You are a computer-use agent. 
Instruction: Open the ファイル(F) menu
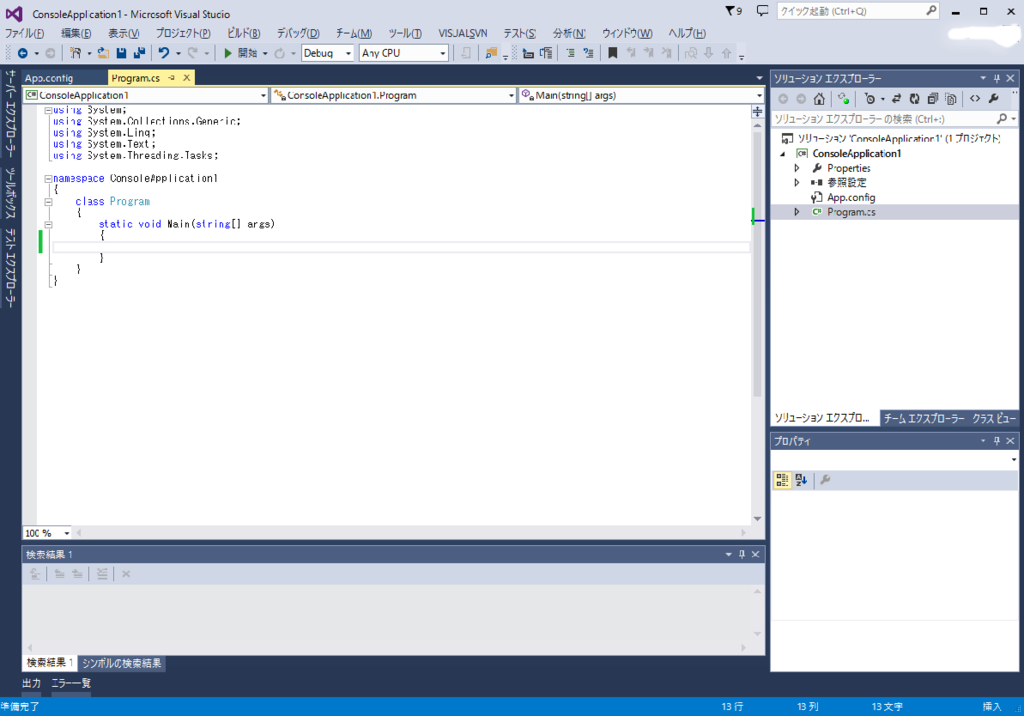25,33
